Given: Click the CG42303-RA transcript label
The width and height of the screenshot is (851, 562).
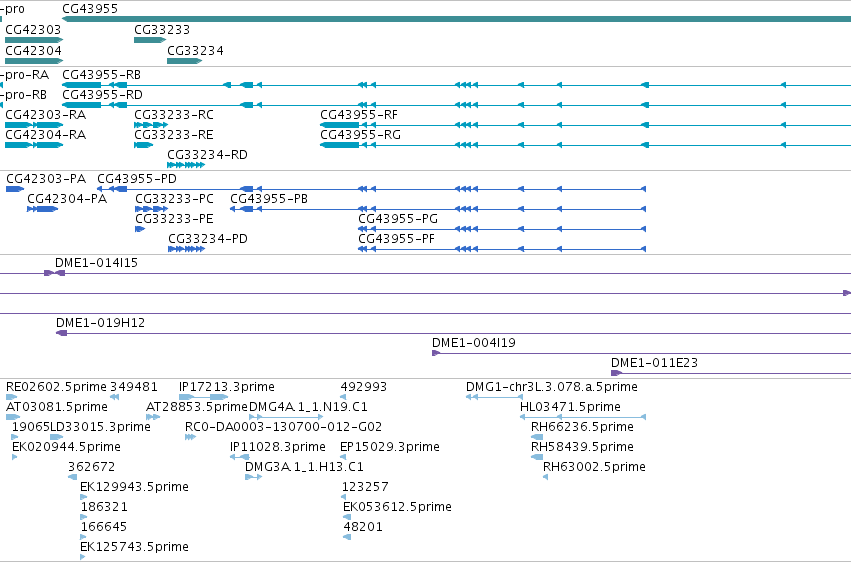Looking at the screenshot, I should click(46, 114).
